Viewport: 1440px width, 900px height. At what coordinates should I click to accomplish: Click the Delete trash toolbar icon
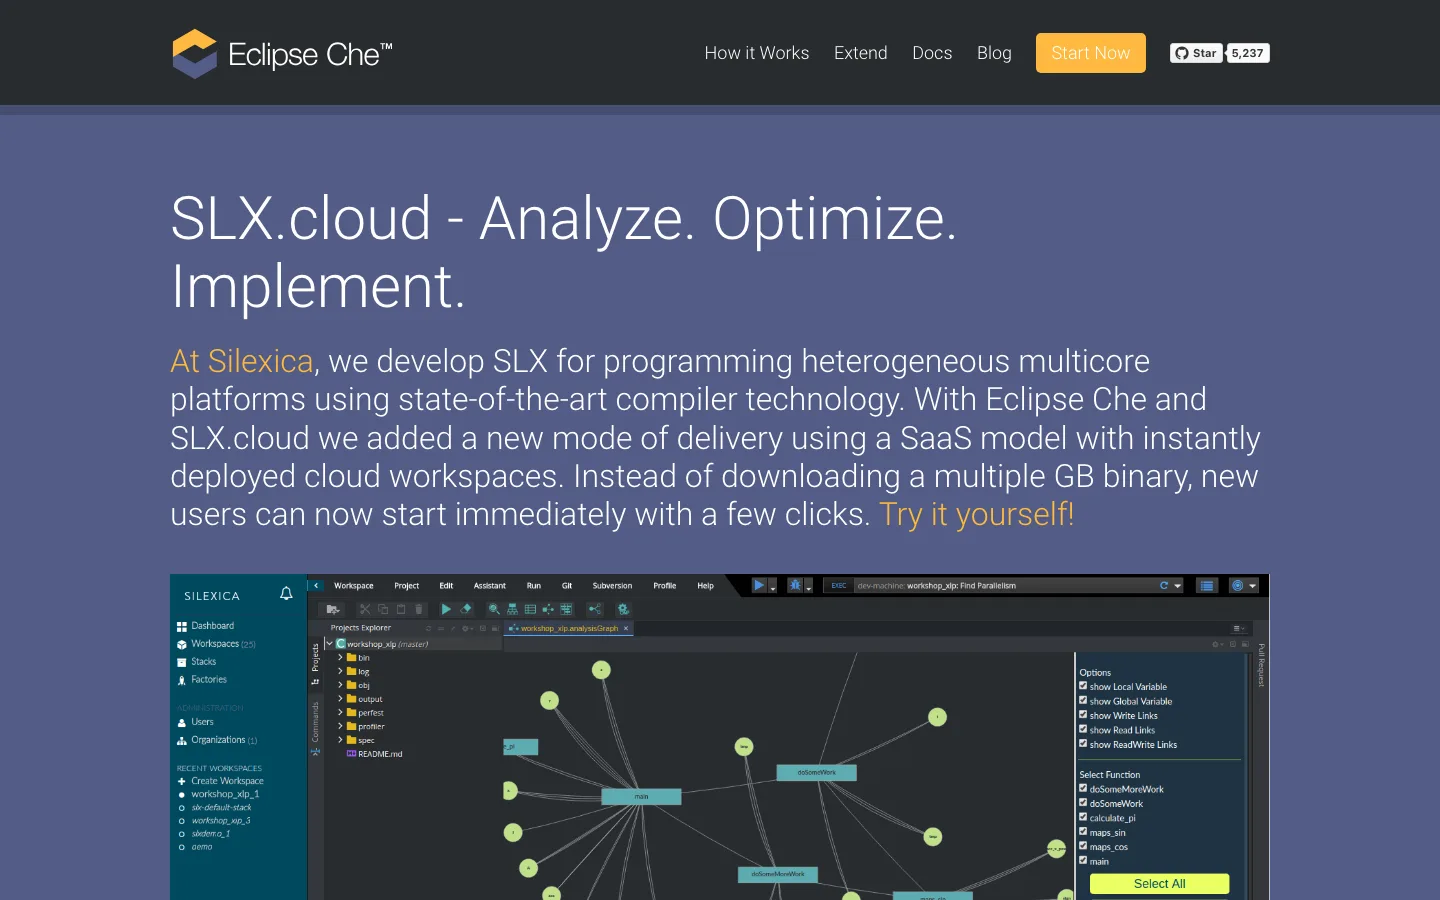pyautogui.click(x=419, y=609)
